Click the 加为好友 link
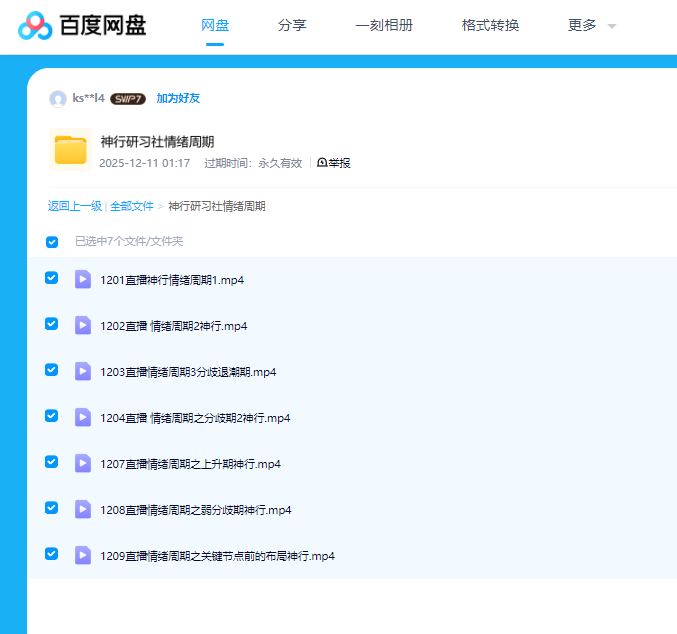 178,98
